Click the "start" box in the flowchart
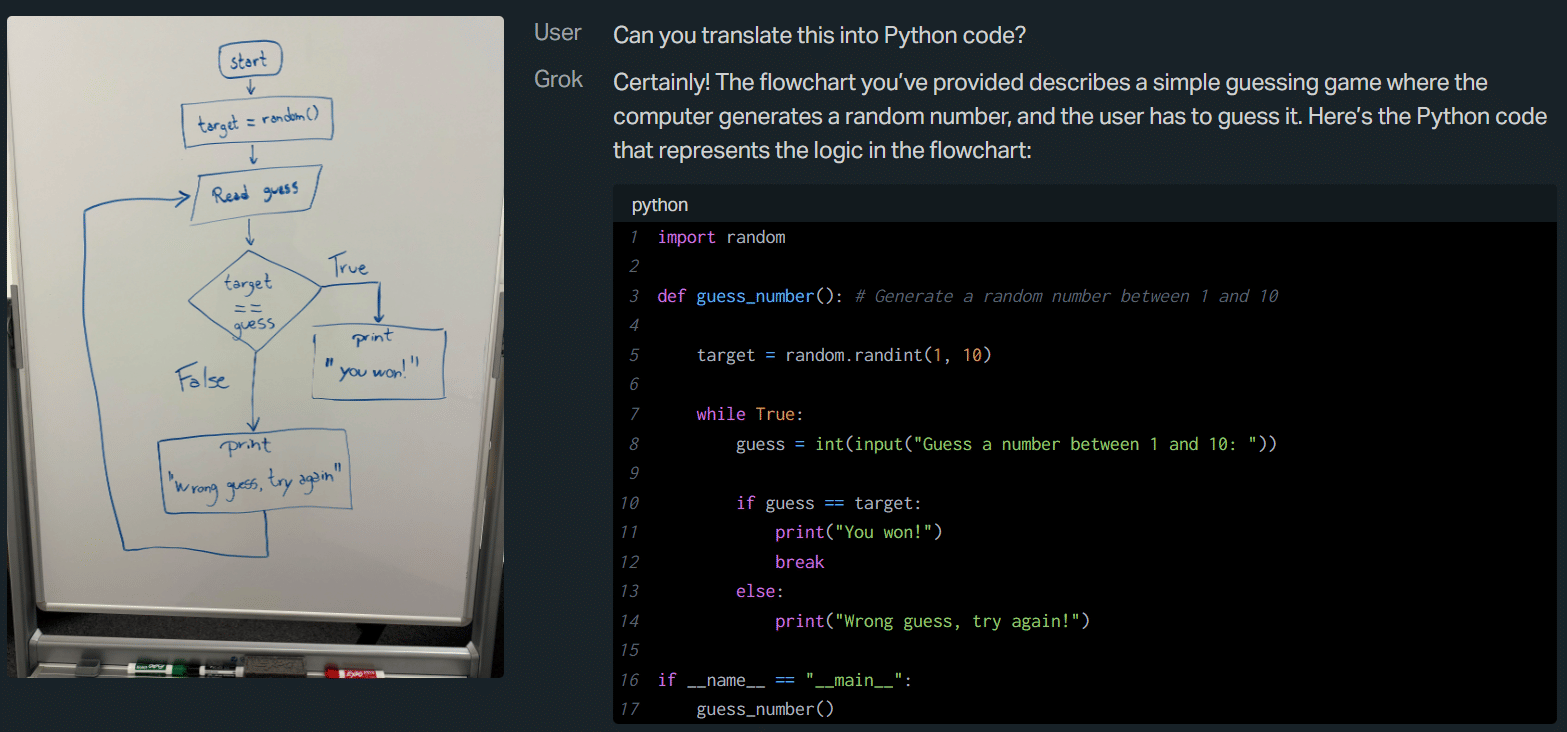The width and height of the screenshot is (1567, 732). pyautogui.click(x=250, y=62)
